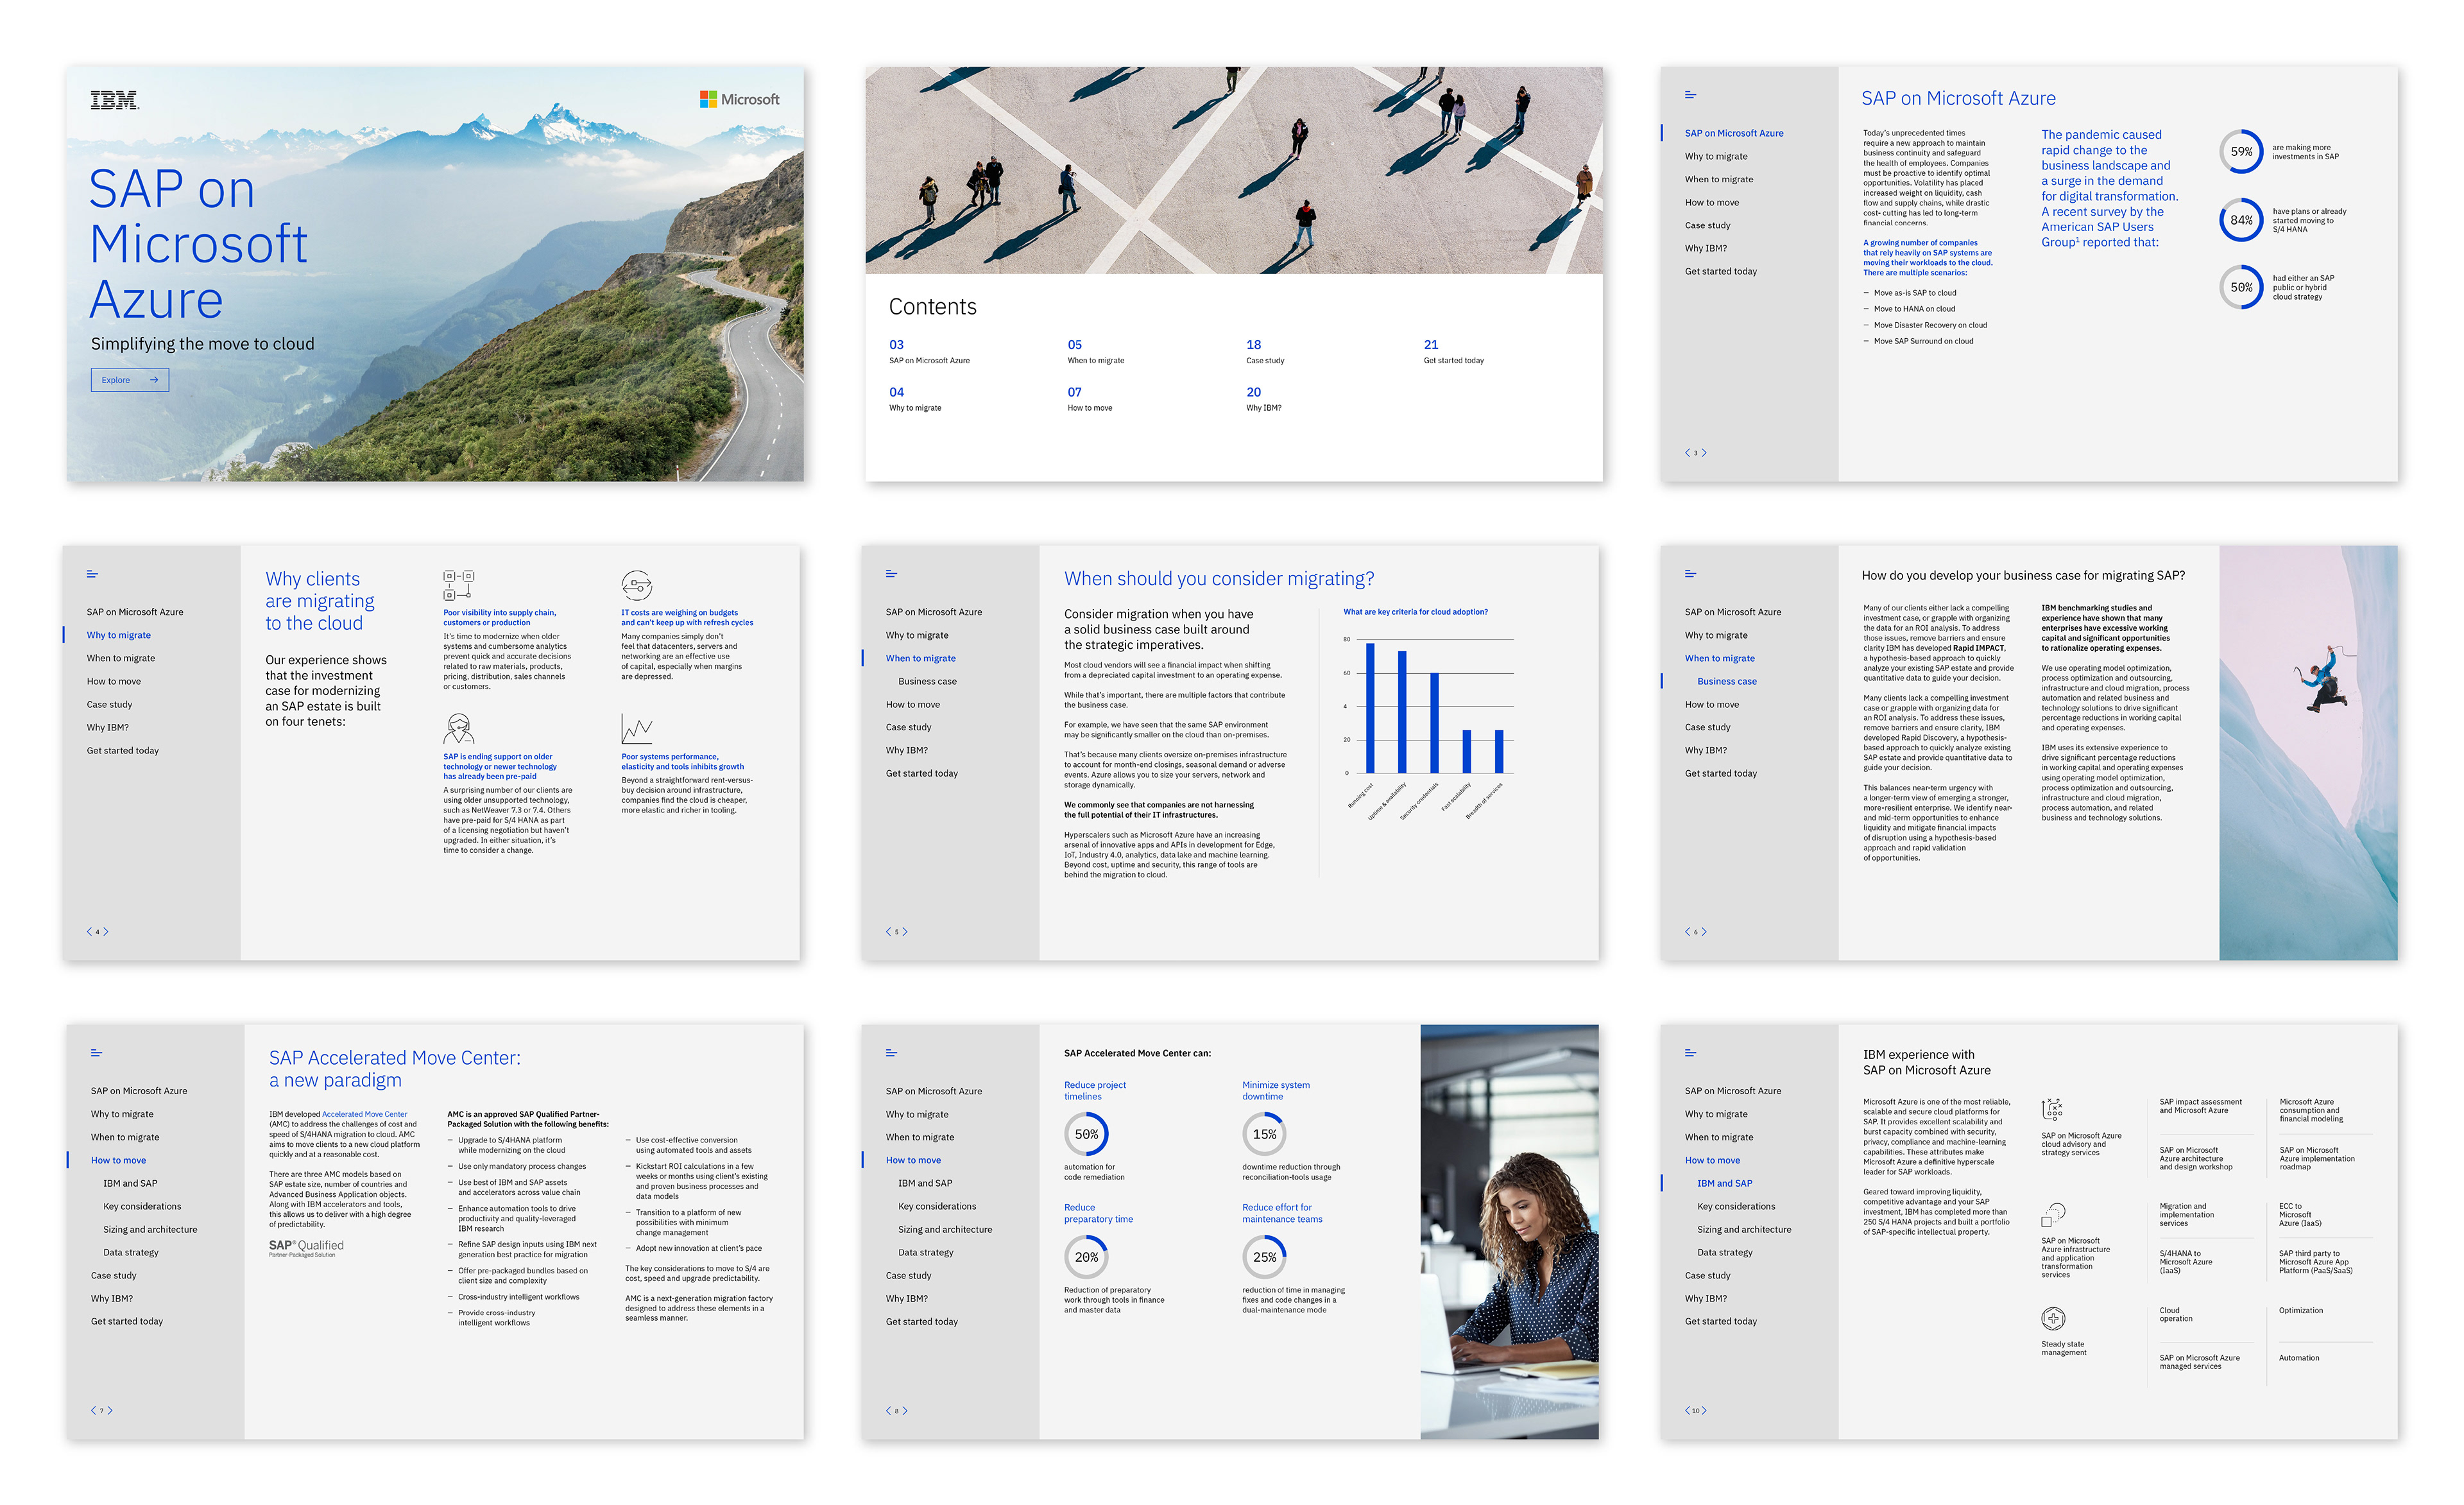Follow the Accelerated Move Center hyperlink
The height and width of the screenshot is (1505, 2464).
(x=364, y=1114)
